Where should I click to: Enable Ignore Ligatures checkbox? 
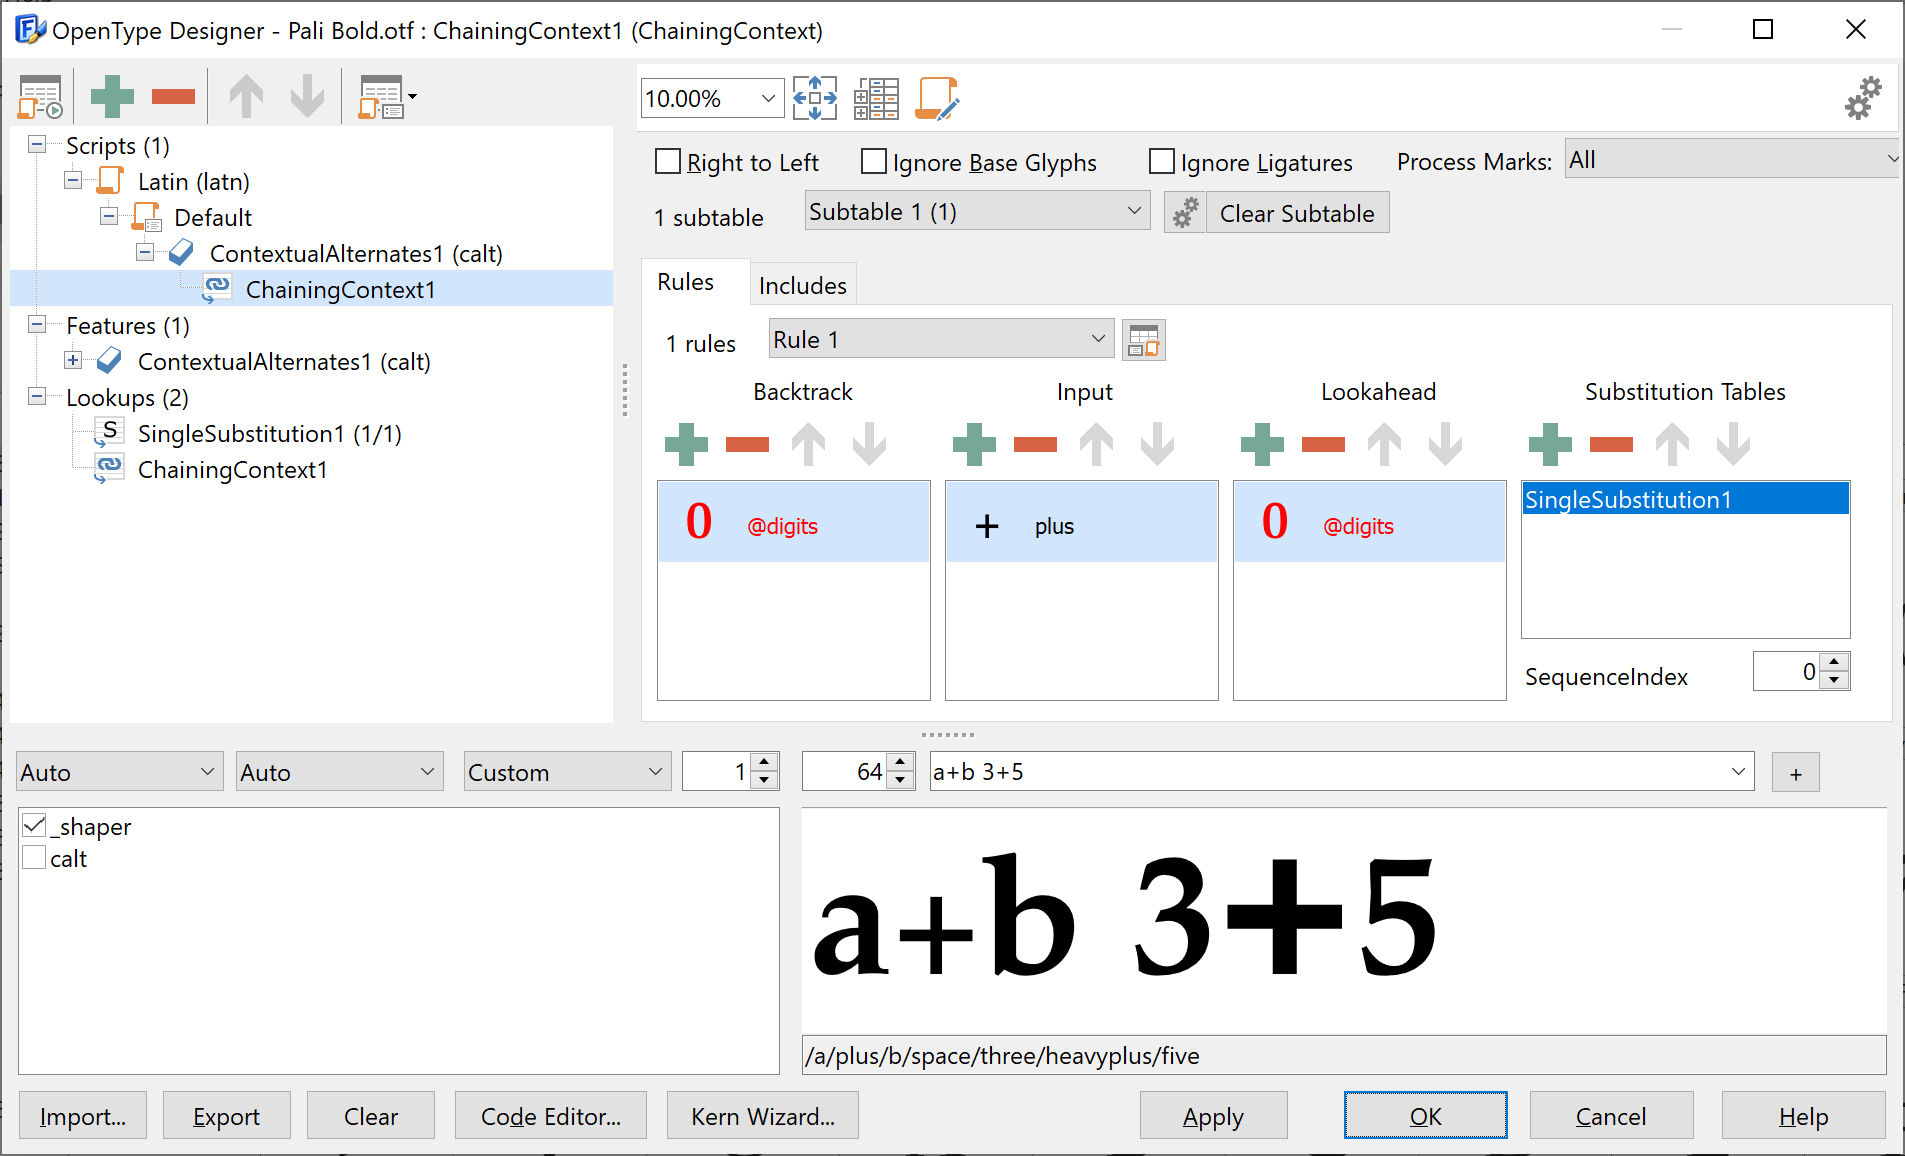pos(1161,161)
